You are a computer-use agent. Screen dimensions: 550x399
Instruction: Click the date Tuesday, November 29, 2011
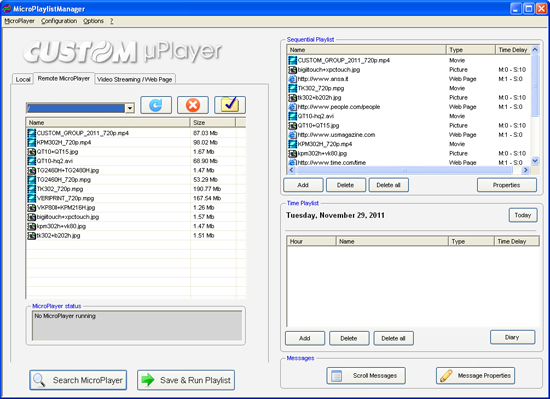pyautogui.click(x=335, y=215)
